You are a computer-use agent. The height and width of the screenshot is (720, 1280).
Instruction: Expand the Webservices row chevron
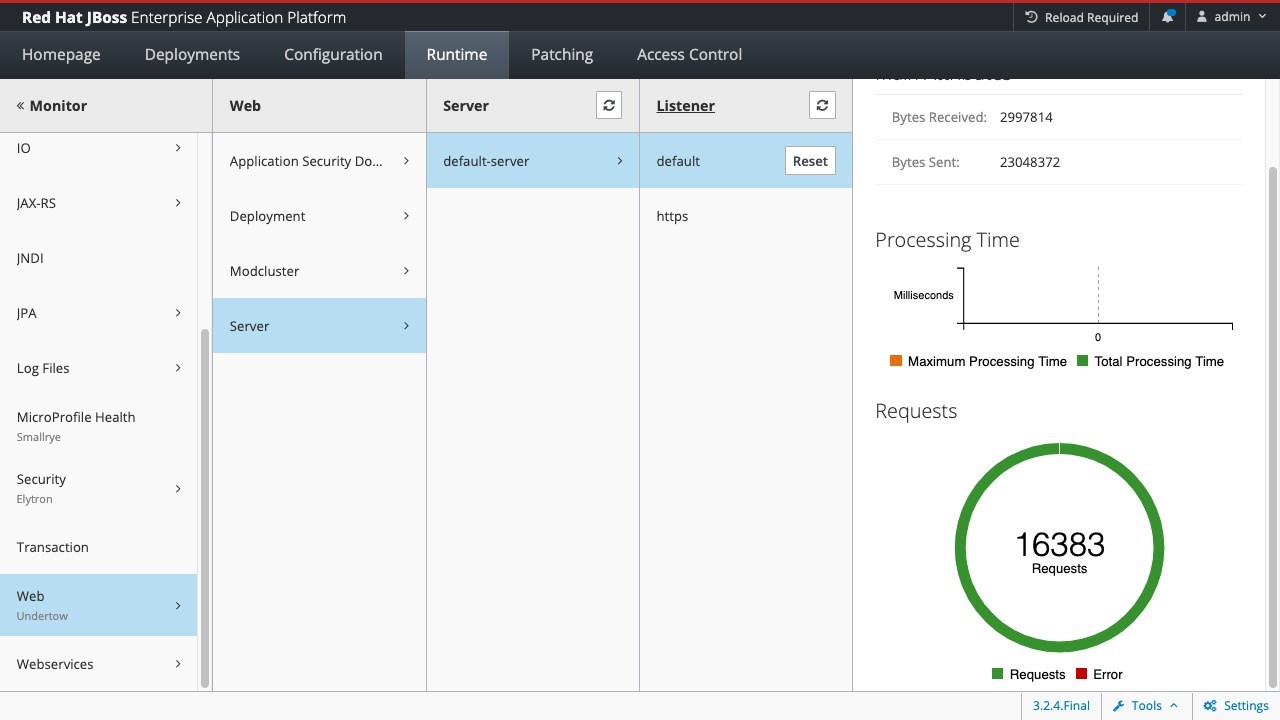coord(178,664)
